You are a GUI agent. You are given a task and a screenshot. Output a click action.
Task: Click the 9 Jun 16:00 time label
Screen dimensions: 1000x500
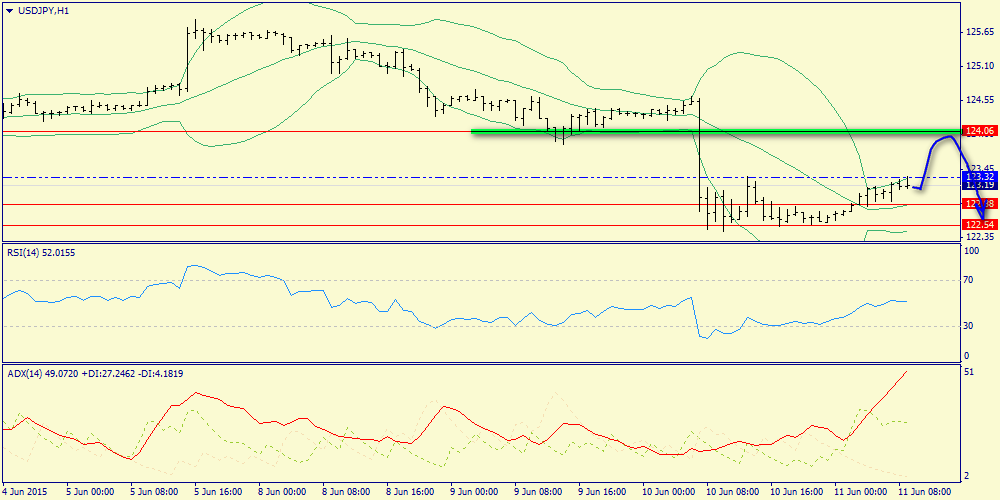coord(602,492)
